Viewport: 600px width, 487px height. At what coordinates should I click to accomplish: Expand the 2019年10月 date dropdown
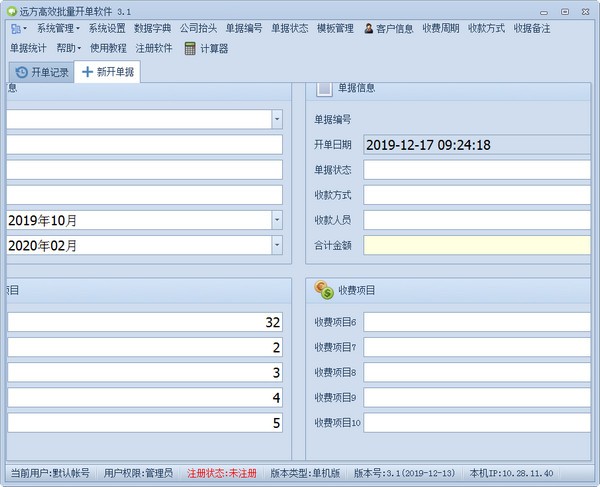pos(277,220)
